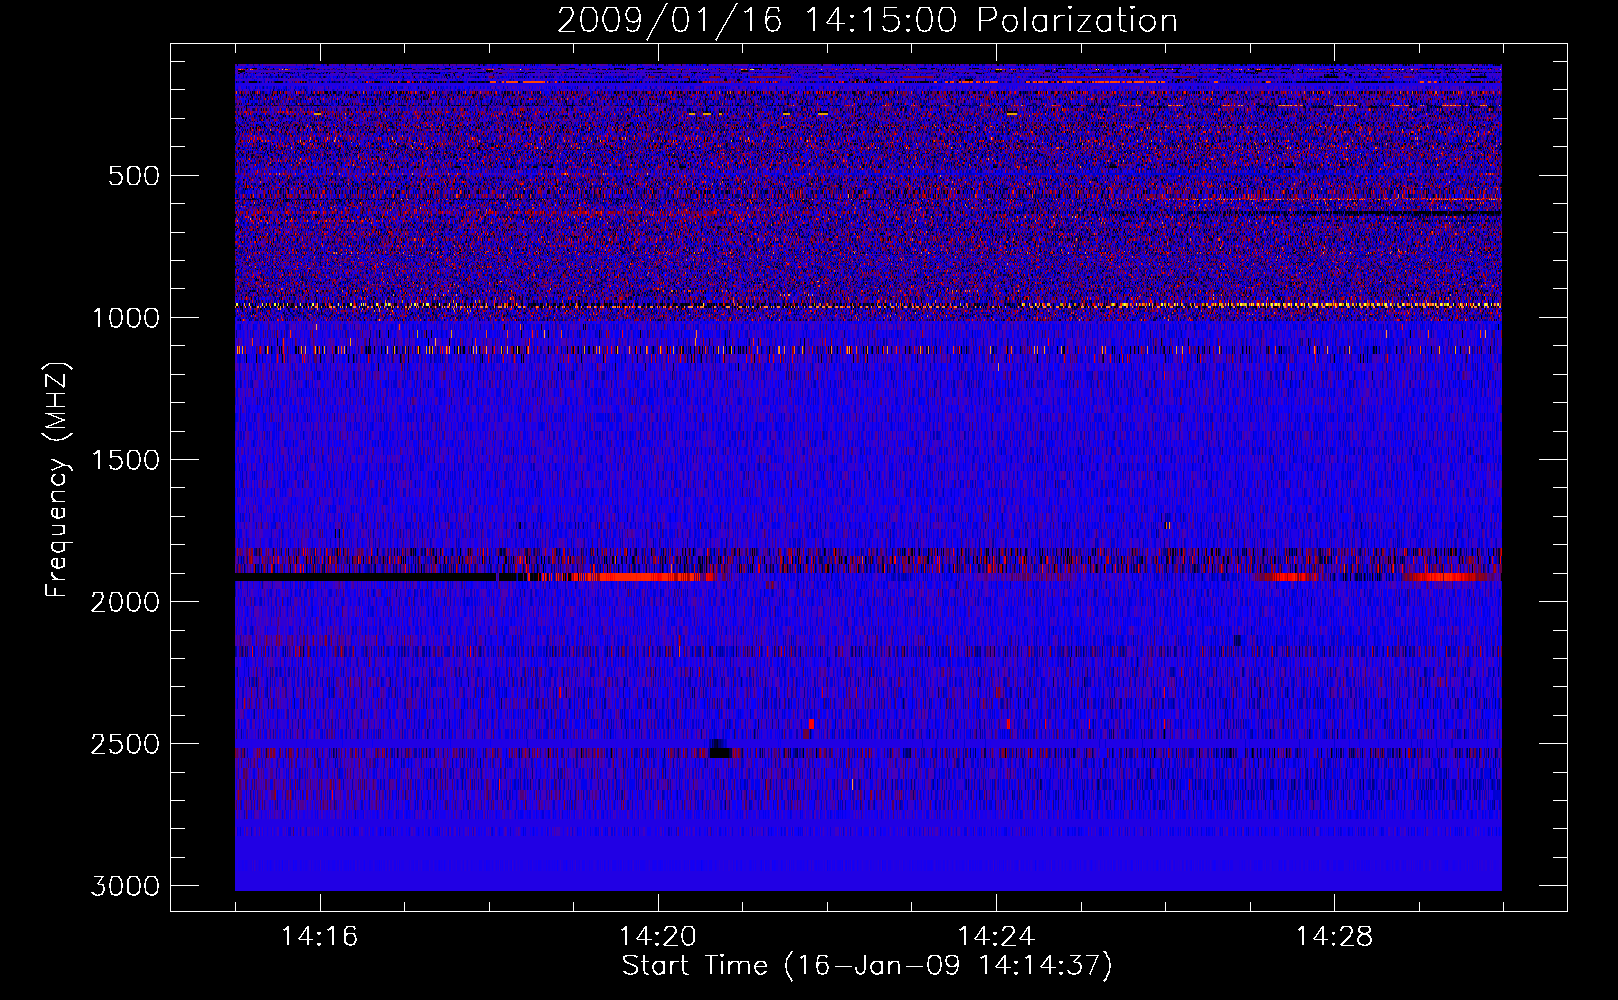Click the '14:28' time tick label
This screenshot has width=1618, height=1000.
[1334, 937]
